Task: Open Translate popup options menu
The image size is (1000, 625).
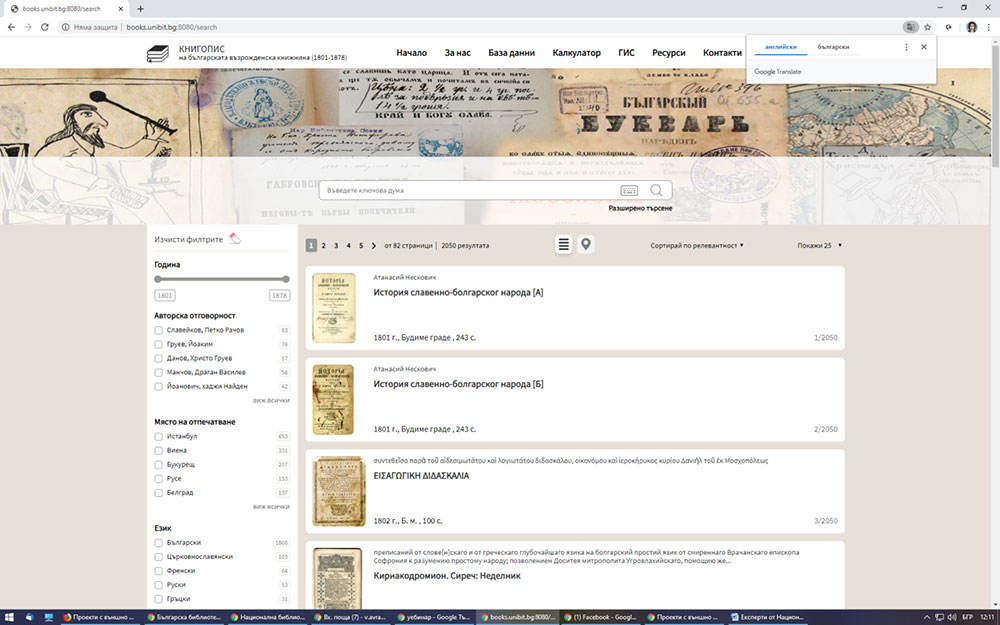Action: tap(906, 47)
